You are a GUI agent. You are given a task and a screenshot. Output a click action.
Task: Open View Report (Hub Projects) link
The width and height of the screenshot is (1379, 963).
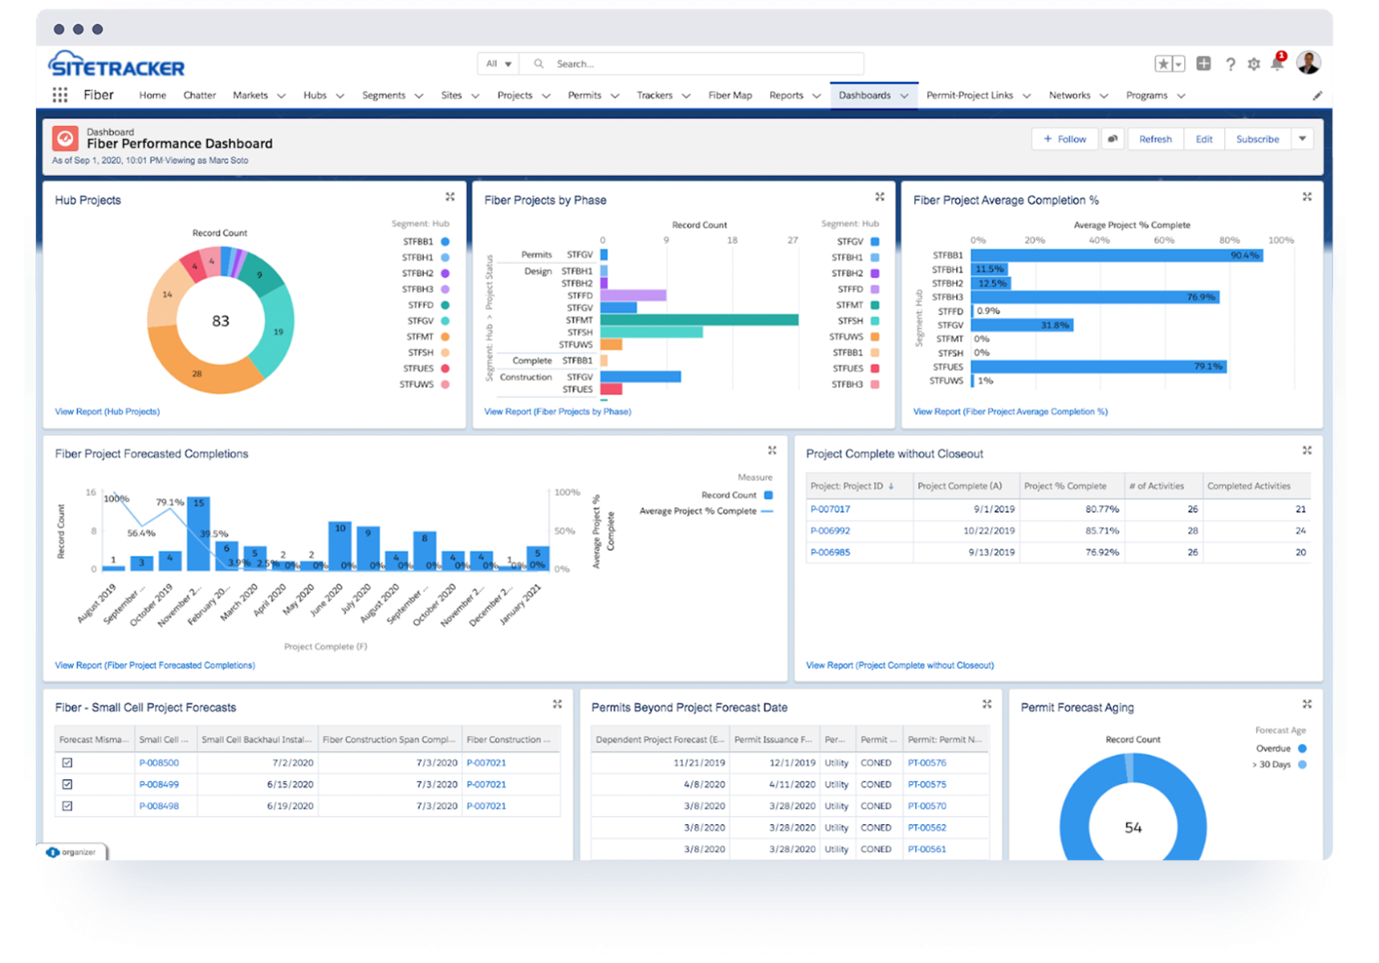pyautogui.click(x=107, y=412)
